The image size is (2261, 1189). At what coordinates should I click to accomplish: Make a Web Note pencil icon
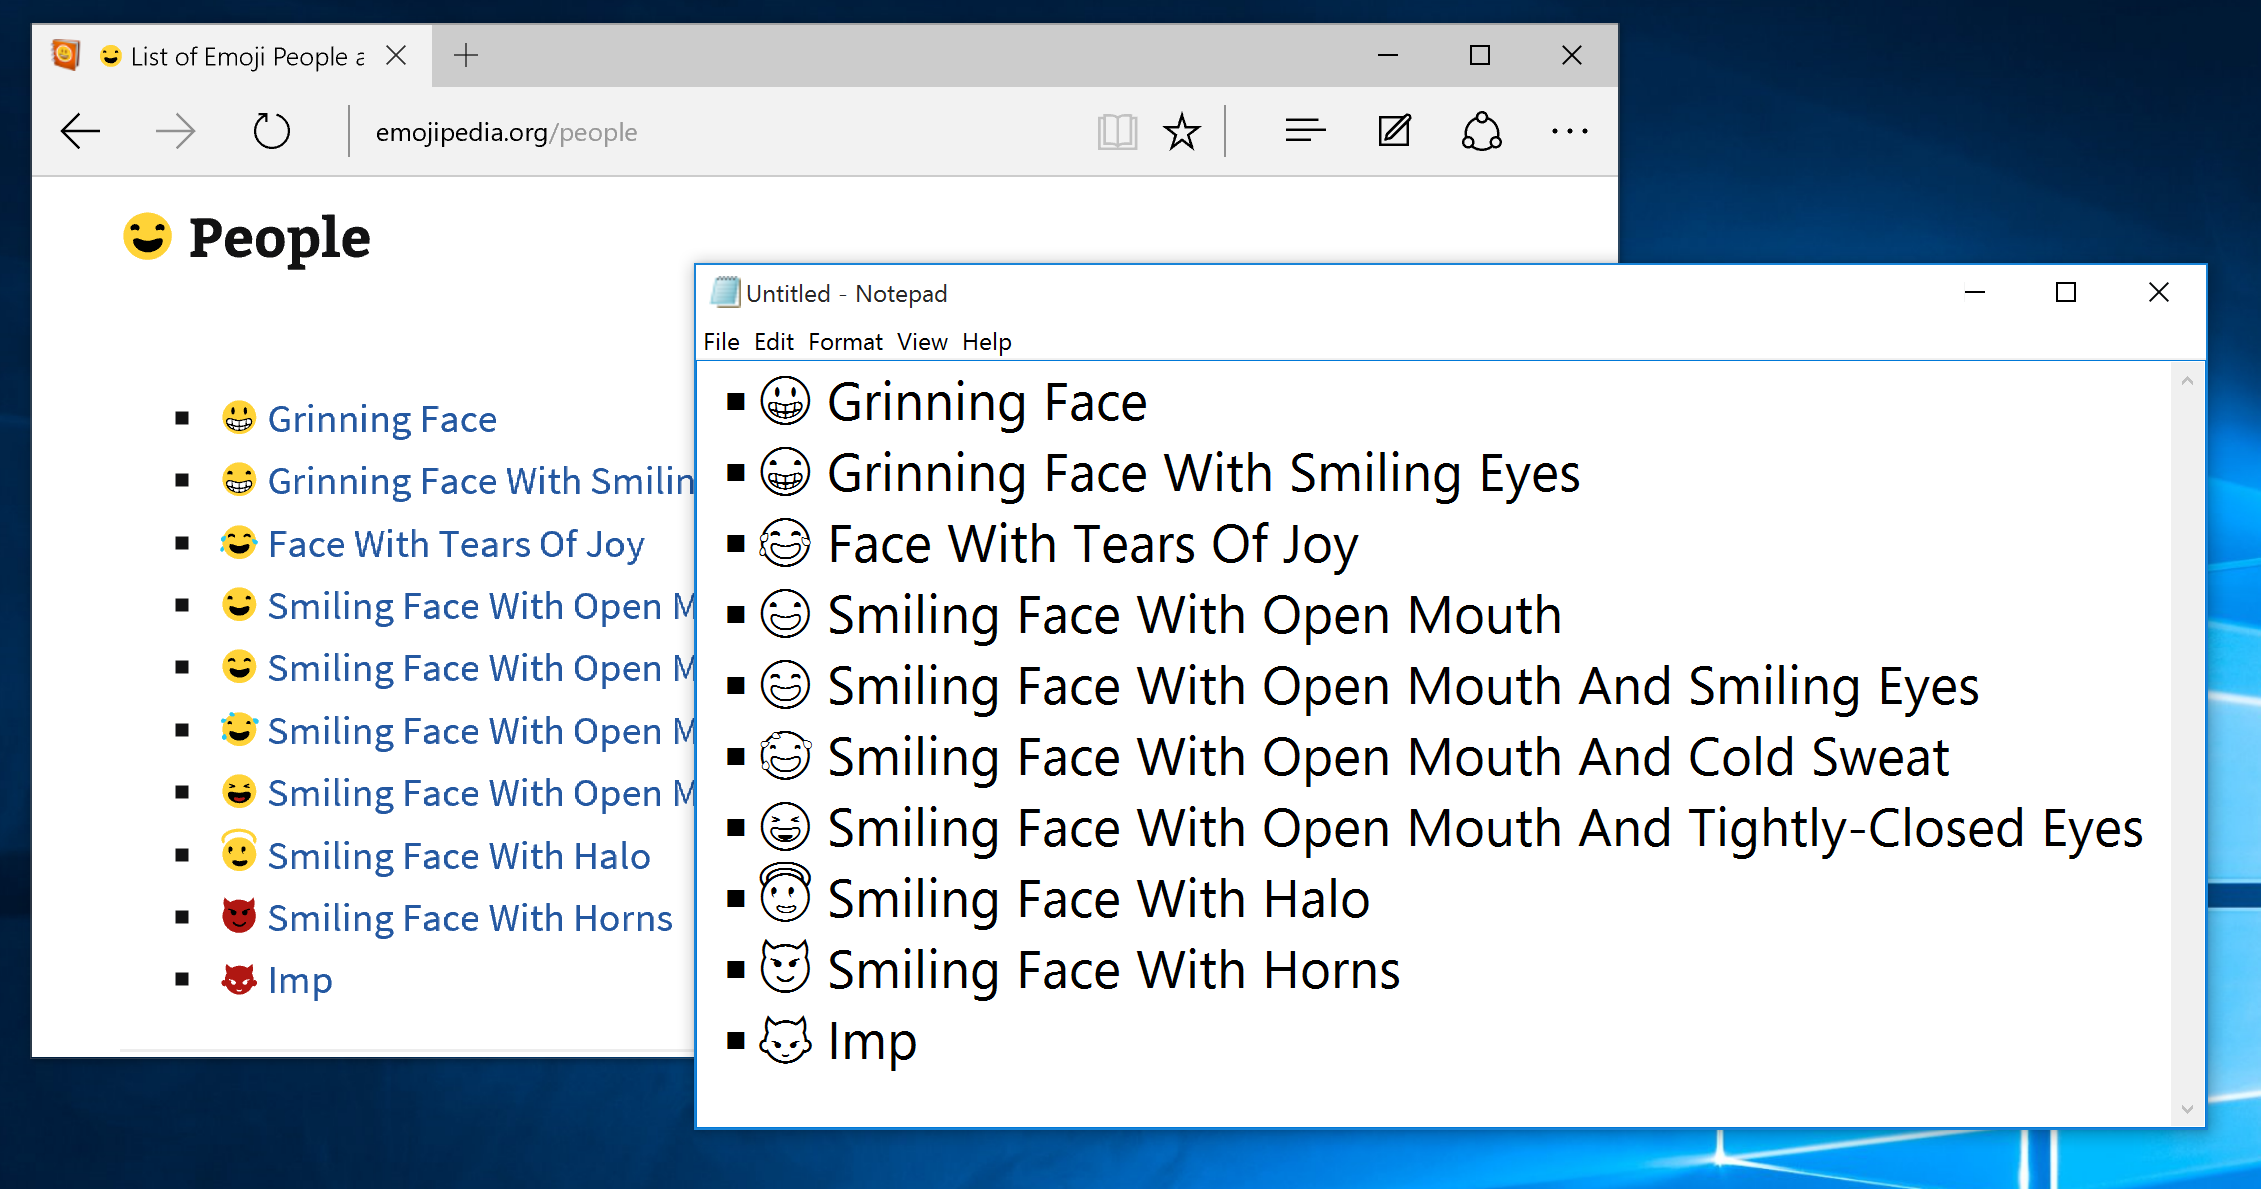[1394, 131]
